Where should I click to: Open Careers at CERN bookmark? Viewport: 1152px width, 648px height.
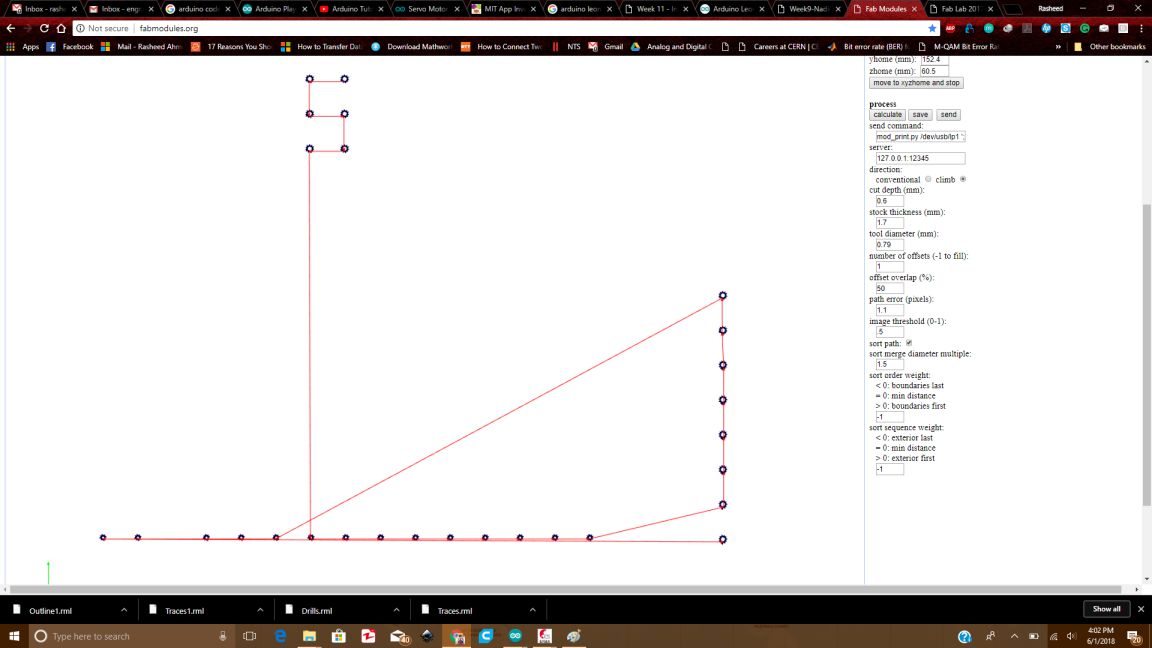tap(777, 46)
